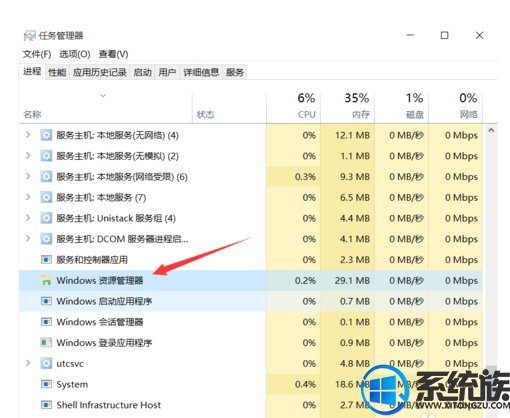The width and height of the screenshot is (510, 418).
Task: Sort by the CPU column header
Action: coord(293,107)
